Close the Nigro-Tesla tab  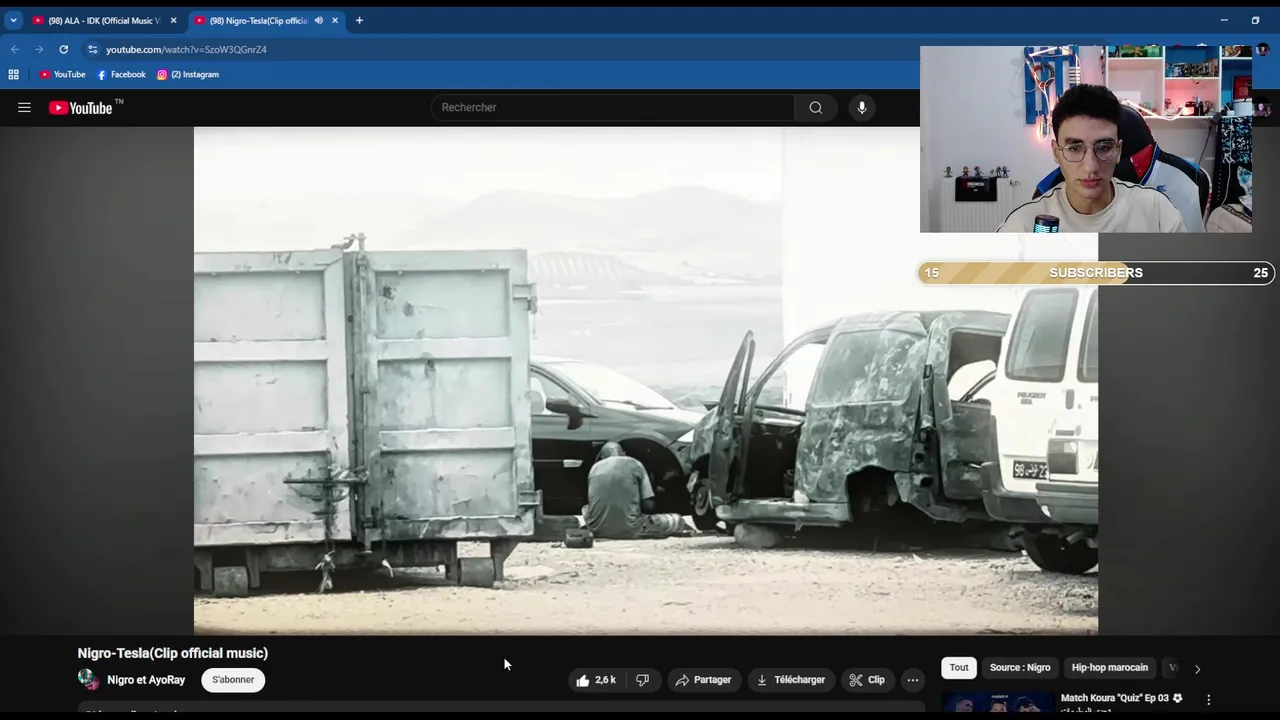tap(335, 20)
